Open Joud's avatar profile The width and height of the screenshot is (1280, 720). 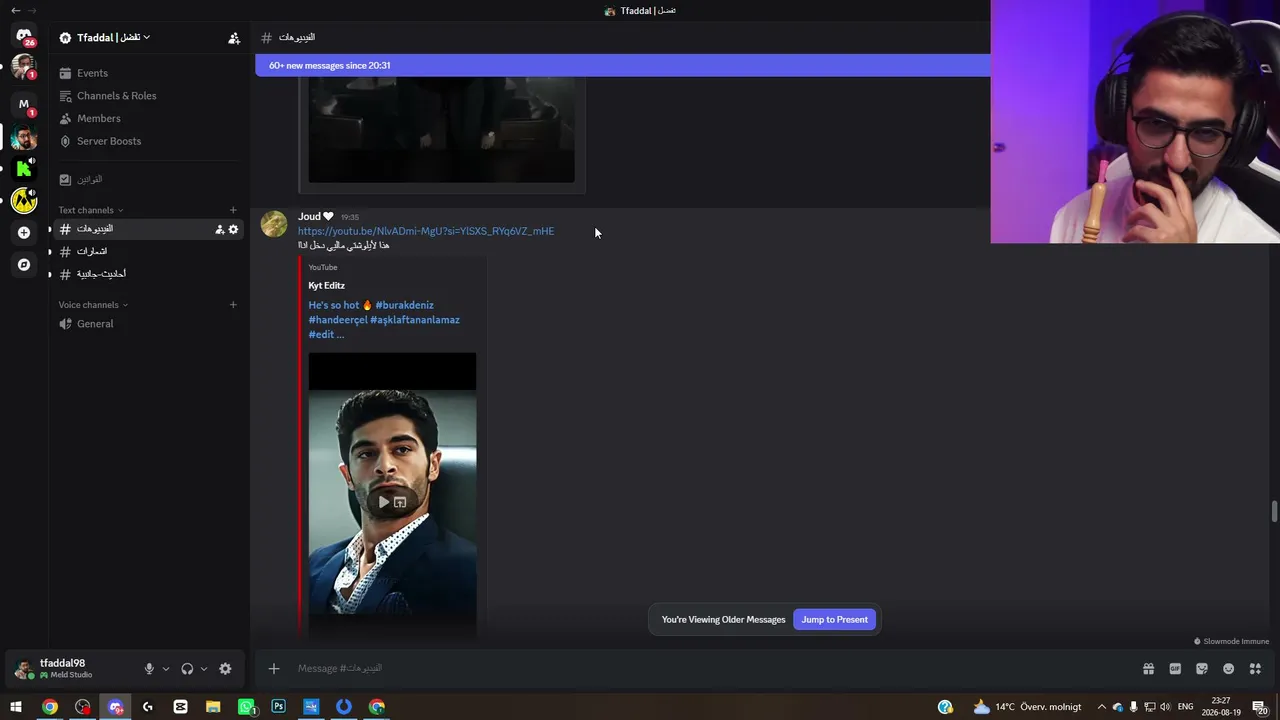tap(274, 224)
